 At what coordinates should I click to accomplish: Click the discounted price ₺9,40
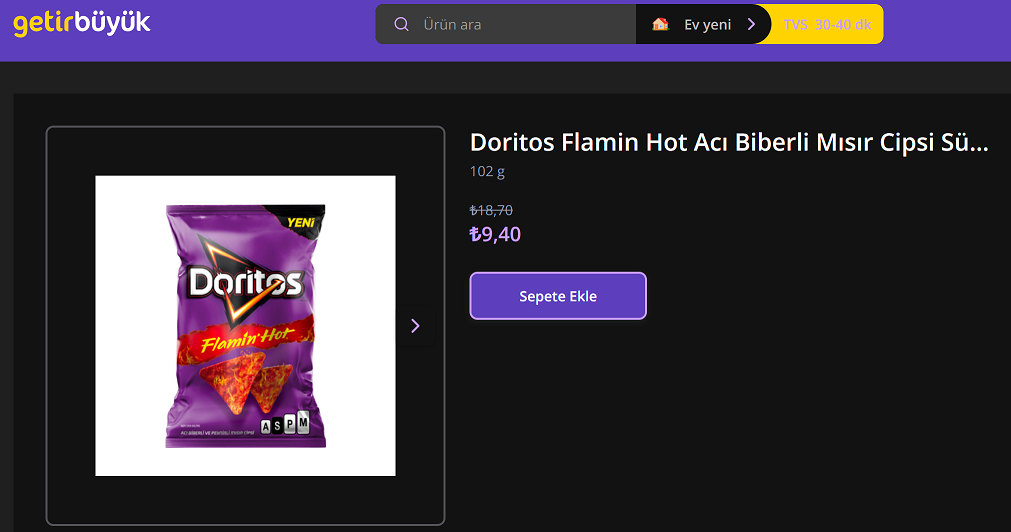pyautogui.click(x=495, y=234)
